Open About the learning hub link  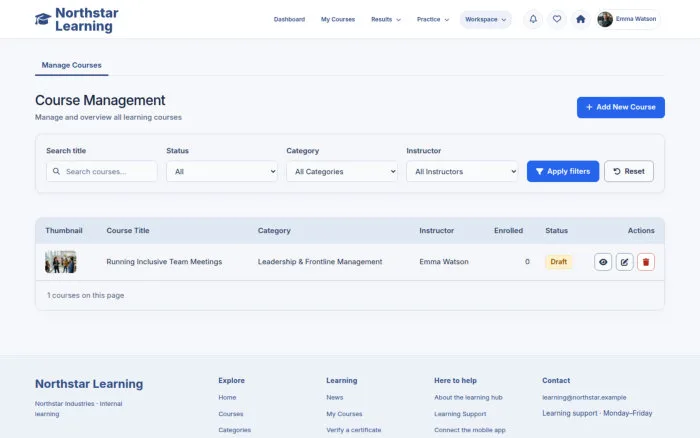point(468,397)
